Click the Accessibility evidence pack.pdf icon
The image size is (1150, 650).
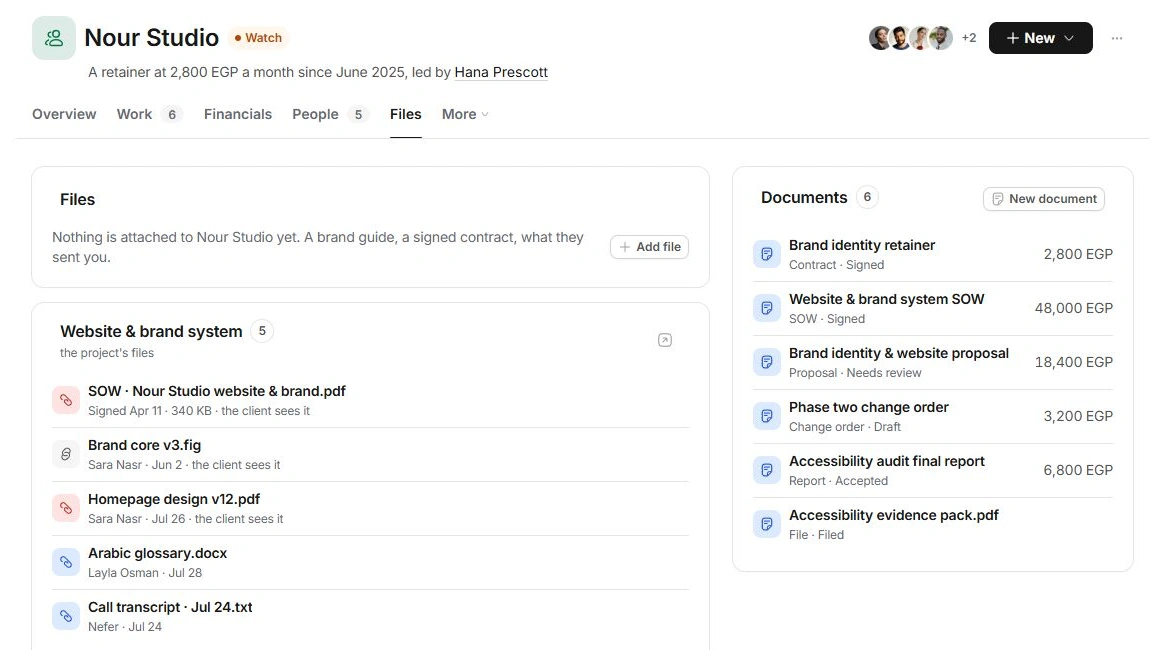pyautogui.click(x=766, y=524)
